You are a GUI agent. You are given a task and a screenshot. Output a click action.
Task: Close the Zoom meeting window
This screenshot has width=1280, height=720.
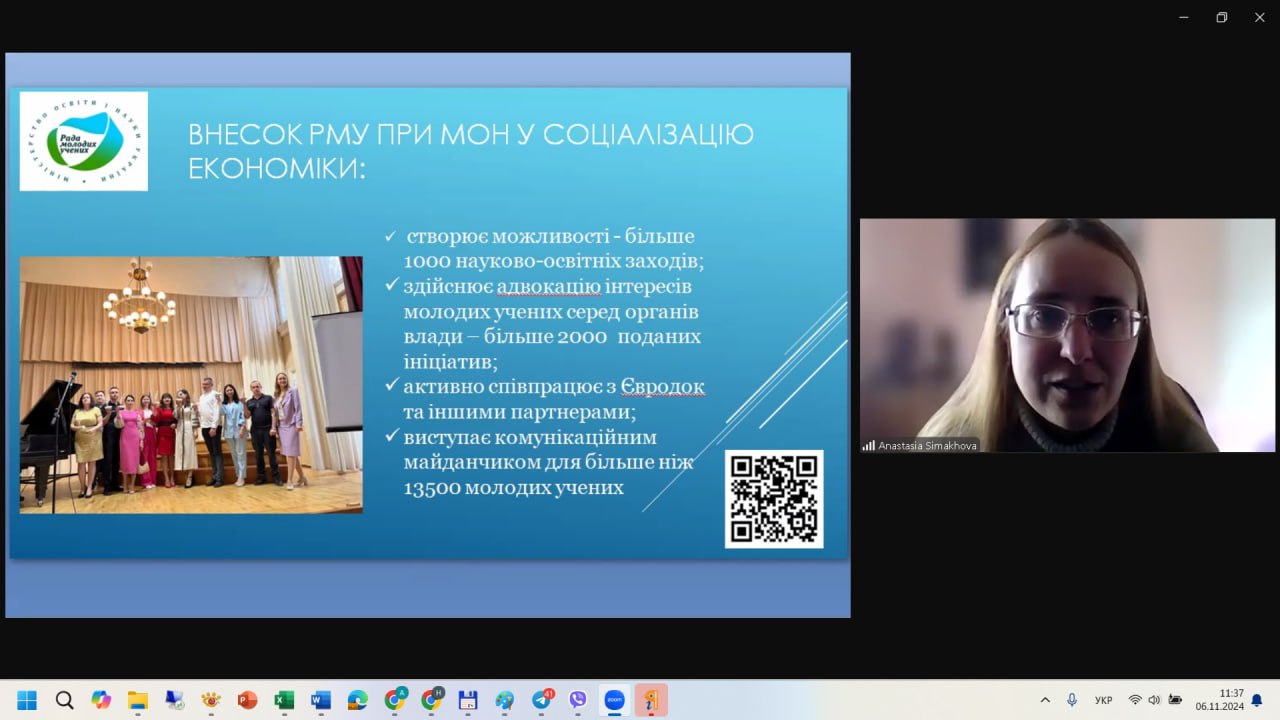click(x=1260, y=17)
